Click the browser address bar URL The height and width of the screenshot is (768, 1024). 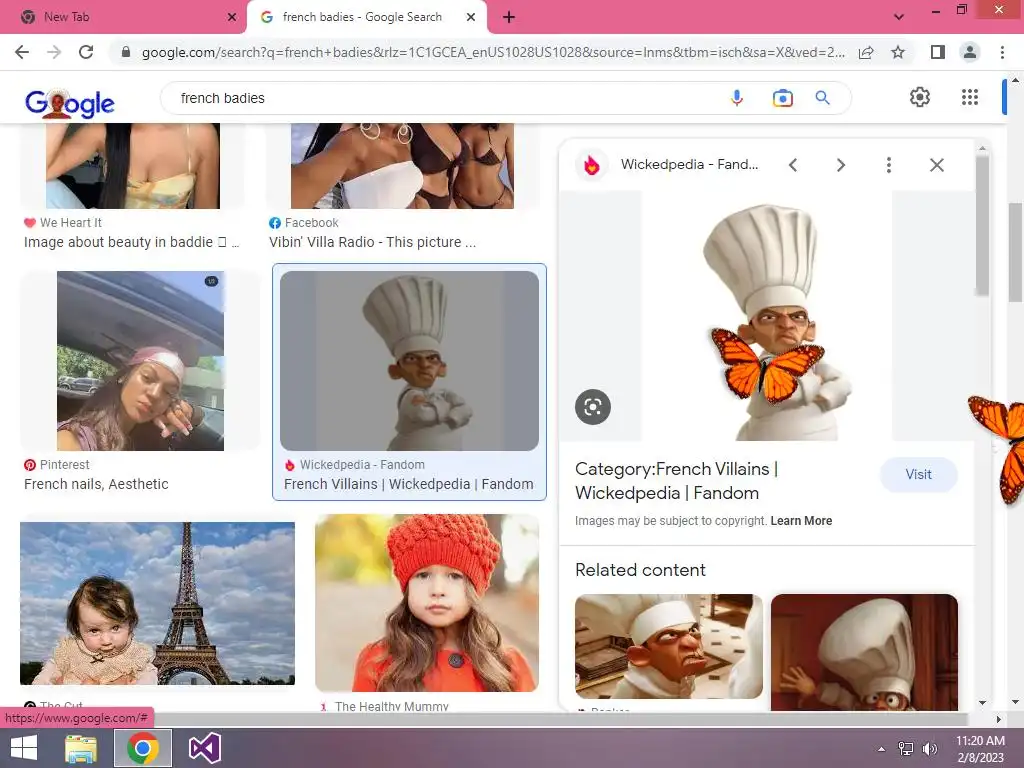[x=493, y=52]
